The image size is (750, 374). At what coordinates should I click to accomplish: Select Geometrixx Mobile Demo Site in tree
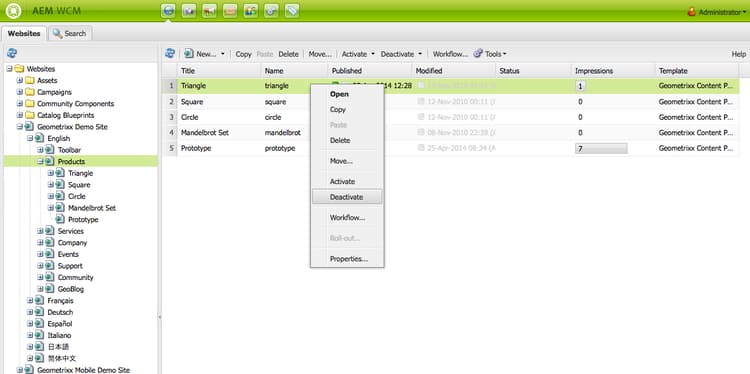[83, 370]
